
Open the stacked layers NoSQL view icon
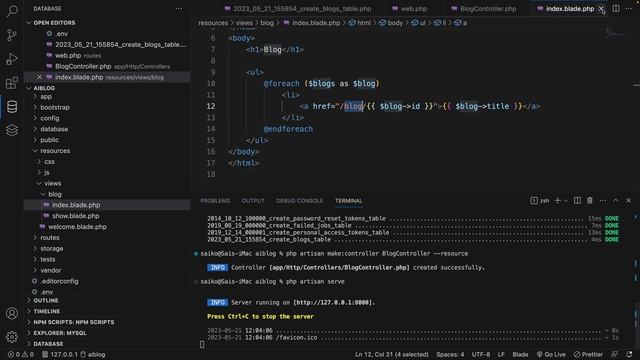(x=12, y=130)
